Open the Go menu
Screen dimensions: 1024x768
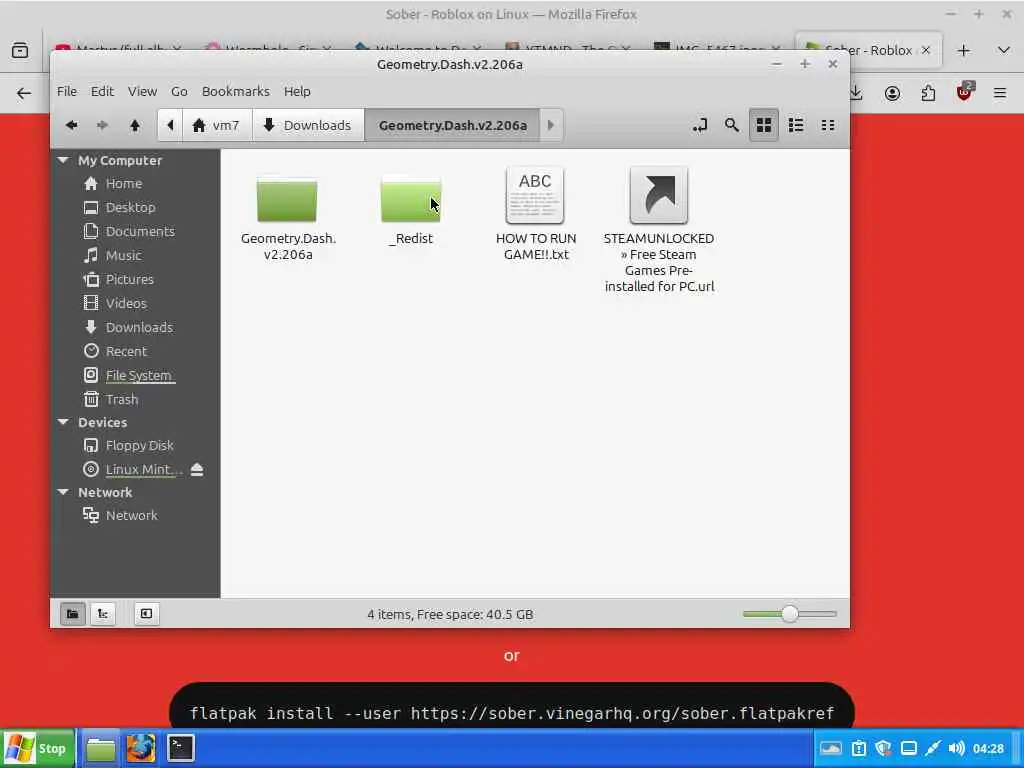coord(179,91)
